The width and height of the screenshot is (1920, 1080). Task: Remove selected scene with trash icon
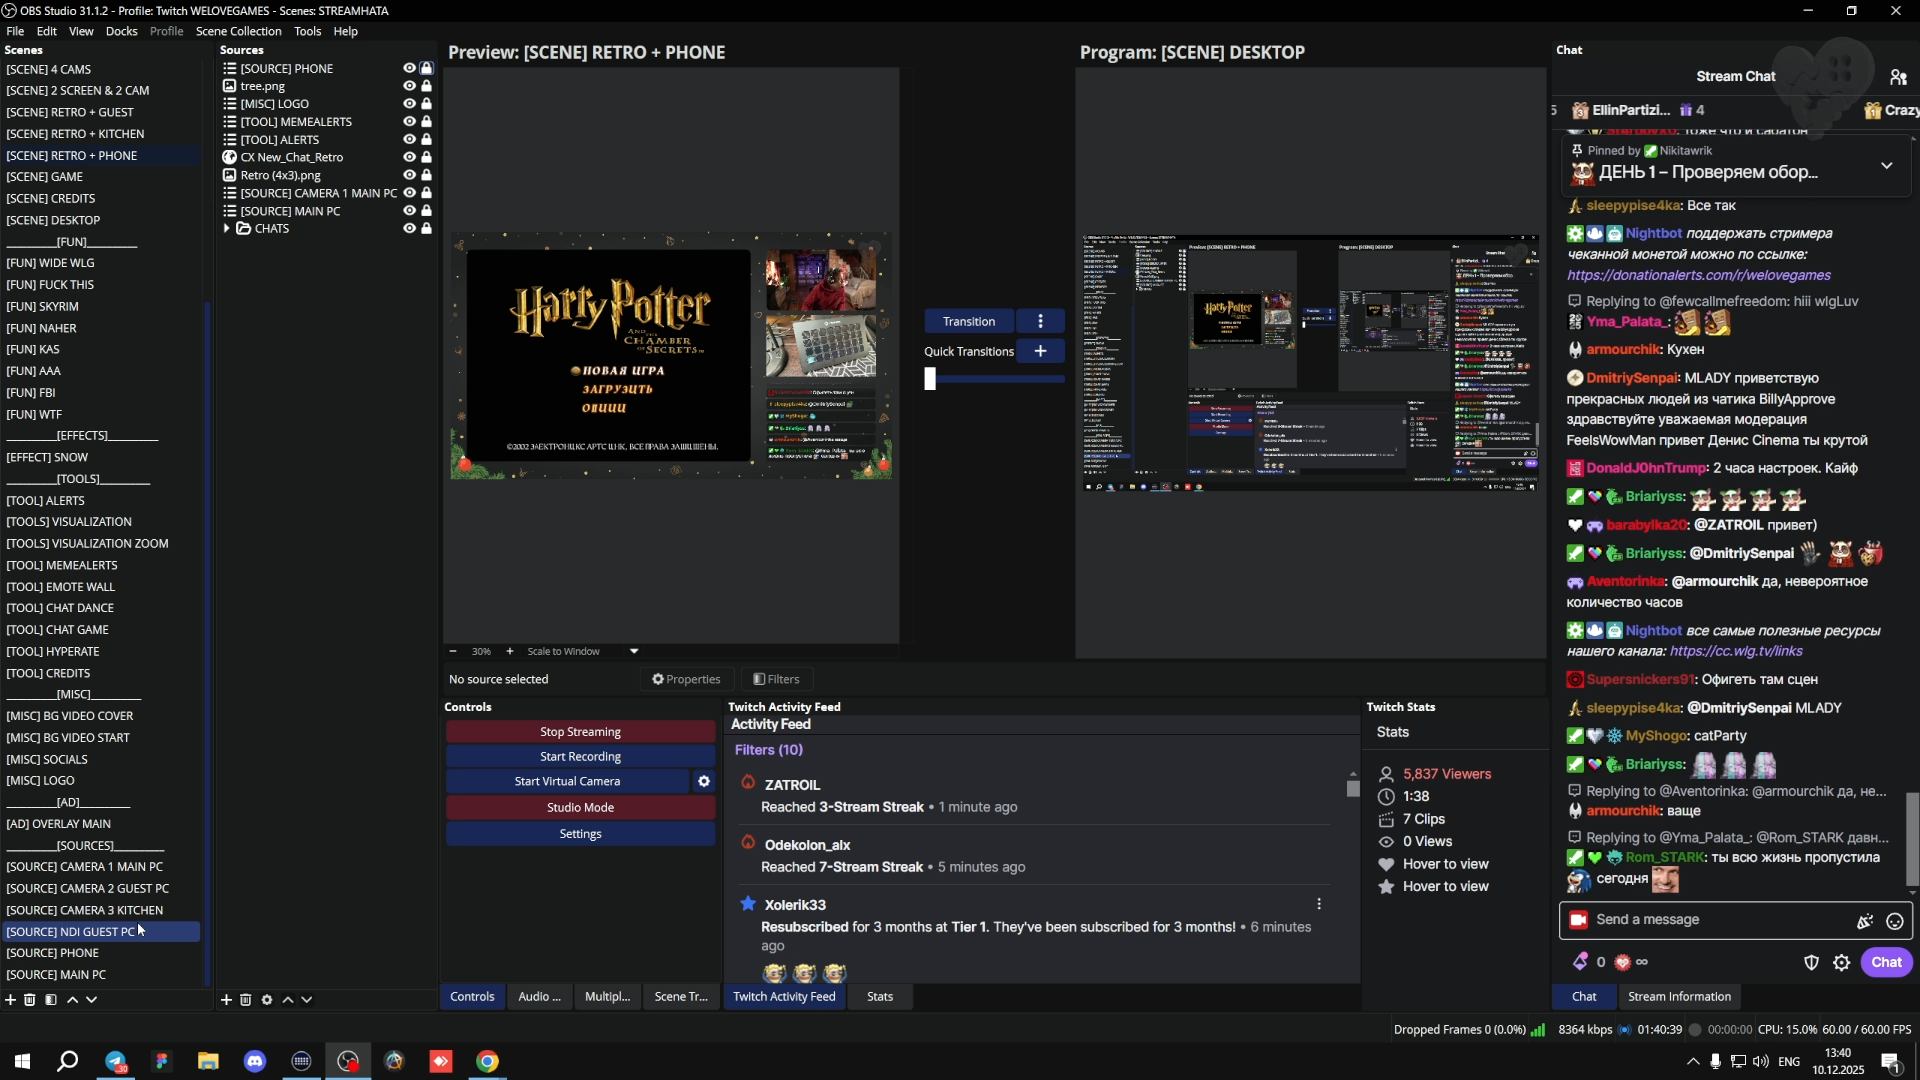click(x=30, y=1000)
